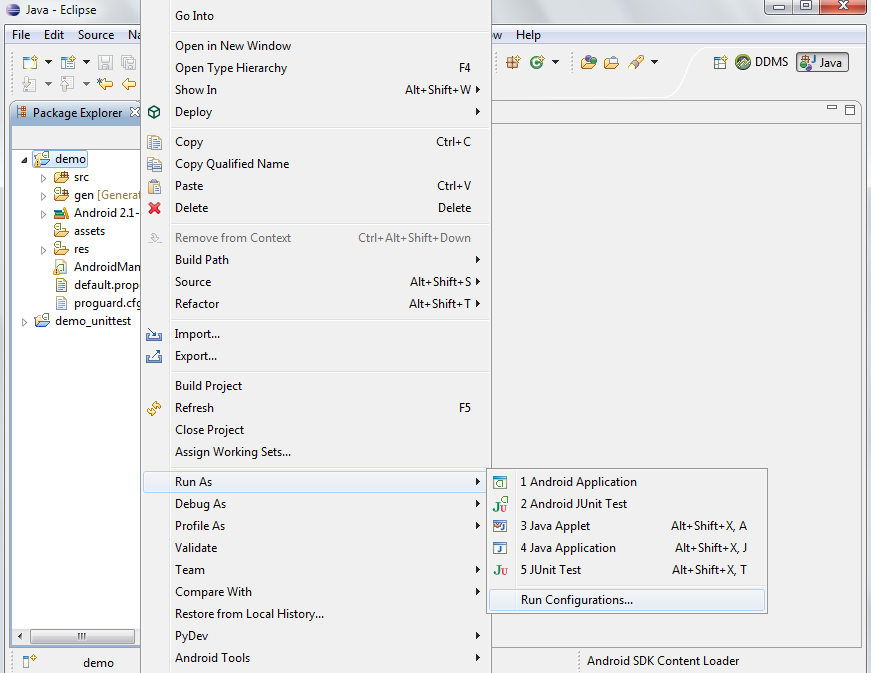
Task: Maximize the editor area
Action: (850, 109)
